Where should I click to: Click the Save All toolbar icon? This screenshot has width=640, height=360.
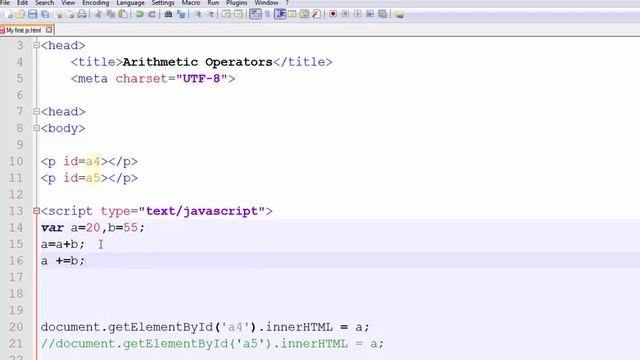(45, 15)
